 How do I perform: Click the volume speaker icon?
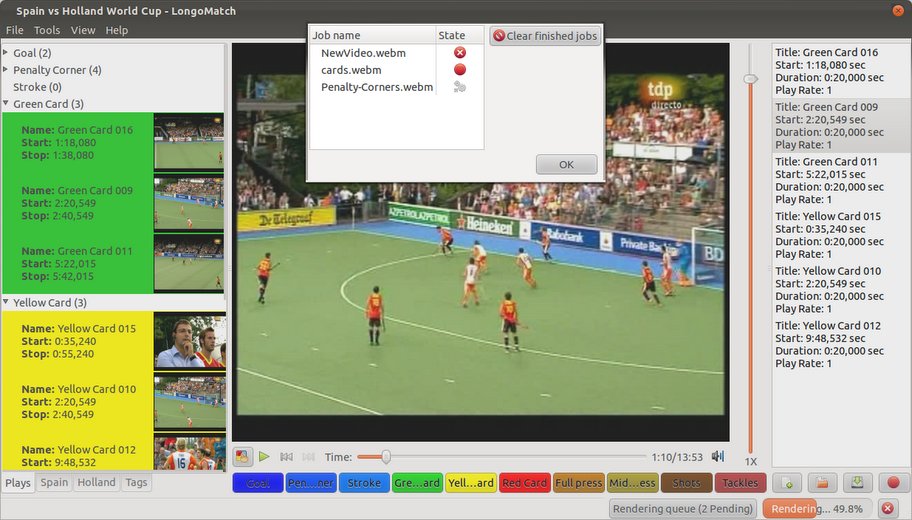718,457
